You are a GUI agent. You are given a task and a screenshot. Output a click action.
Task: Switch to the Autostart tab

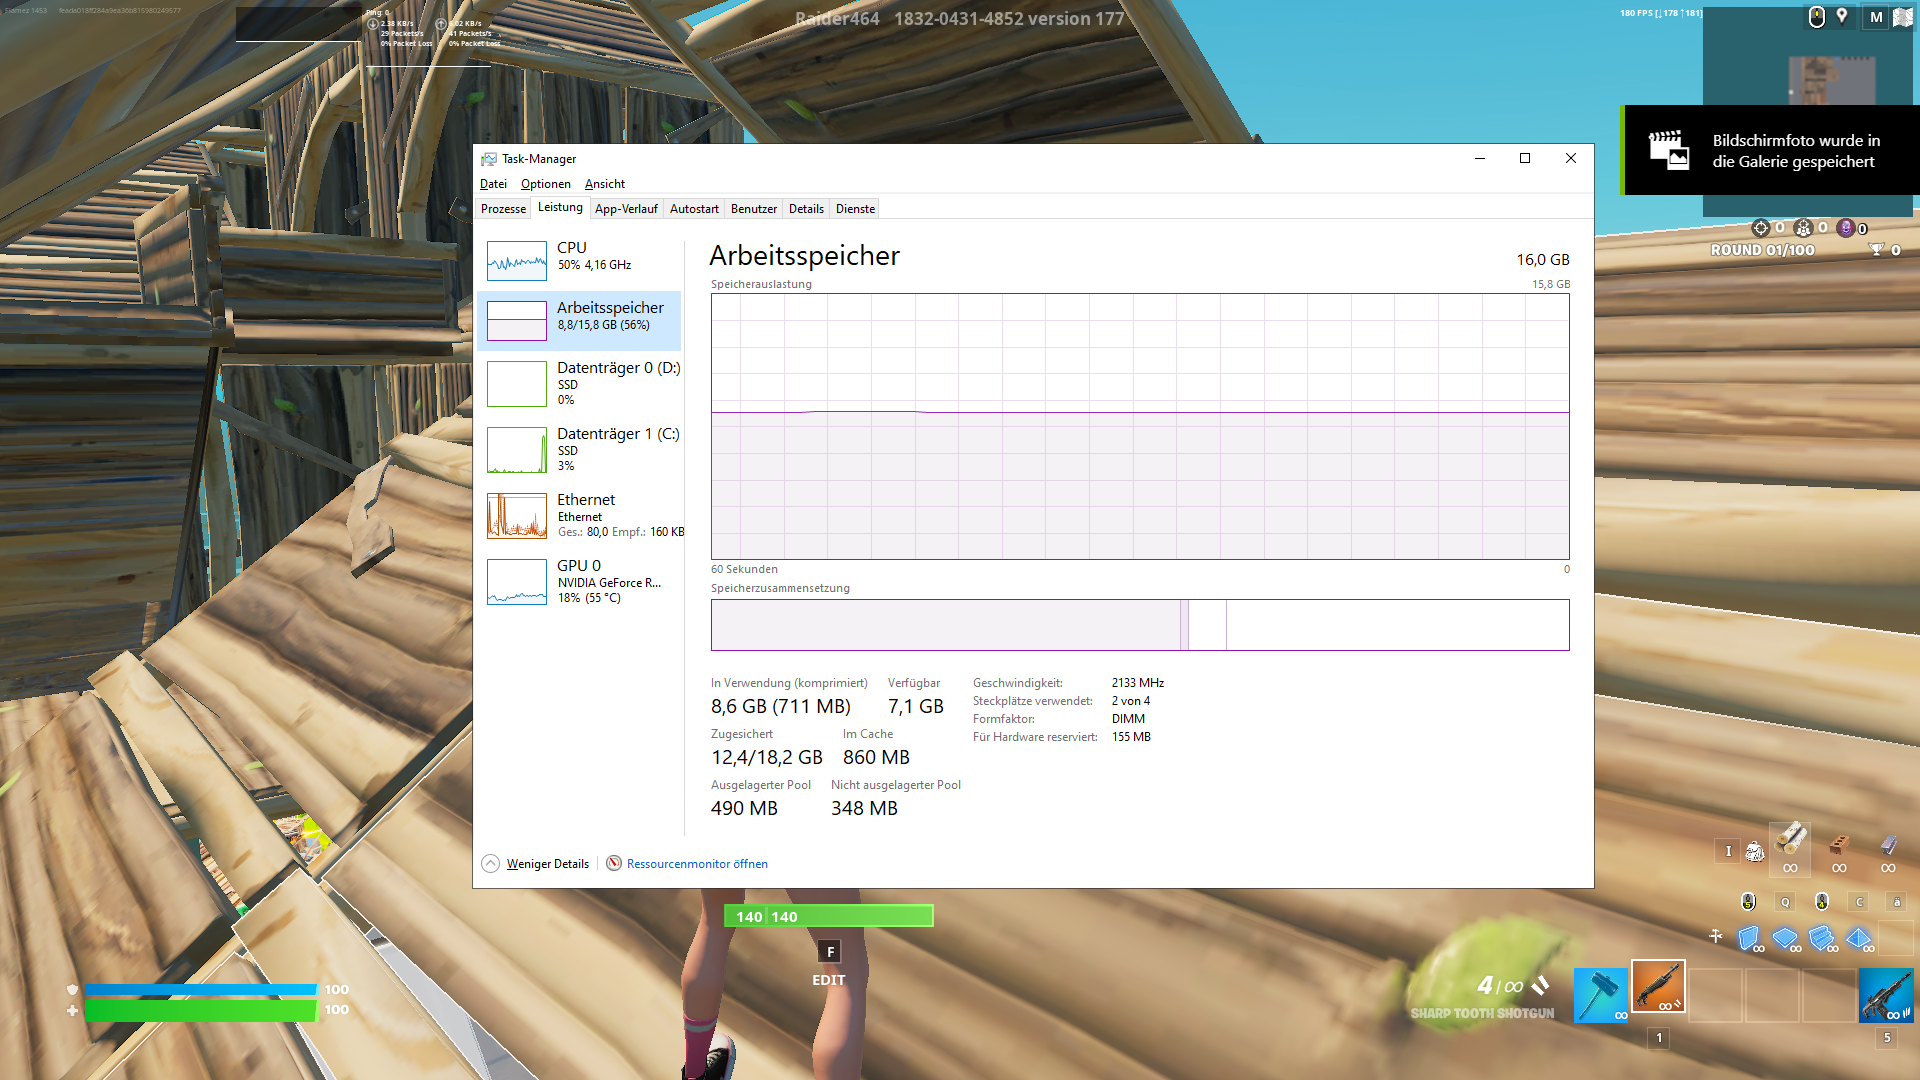click(694, 209)
